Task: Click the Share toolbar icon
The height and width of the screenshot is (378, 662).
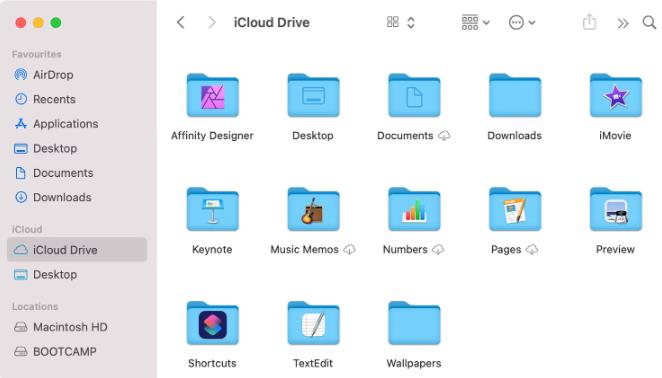Action: coord(589,22)
